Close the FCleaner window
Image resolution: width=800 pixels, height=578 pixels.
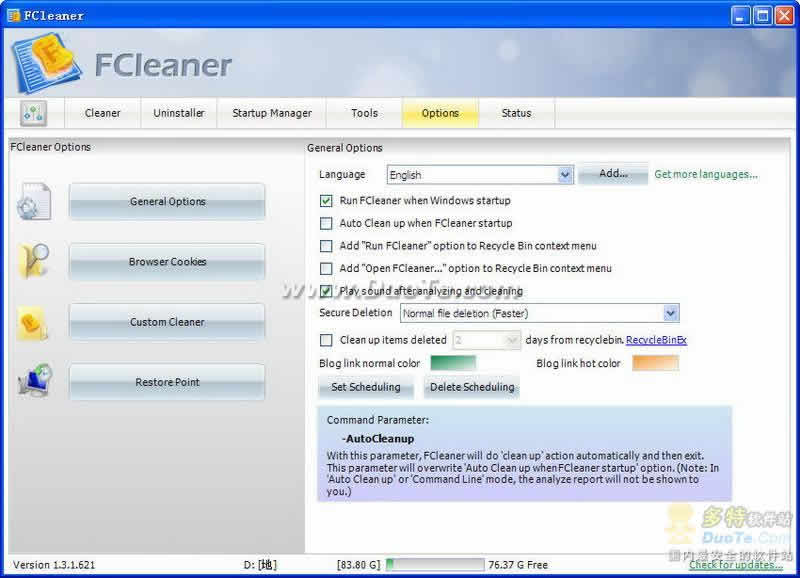click(x=784, y=16)
